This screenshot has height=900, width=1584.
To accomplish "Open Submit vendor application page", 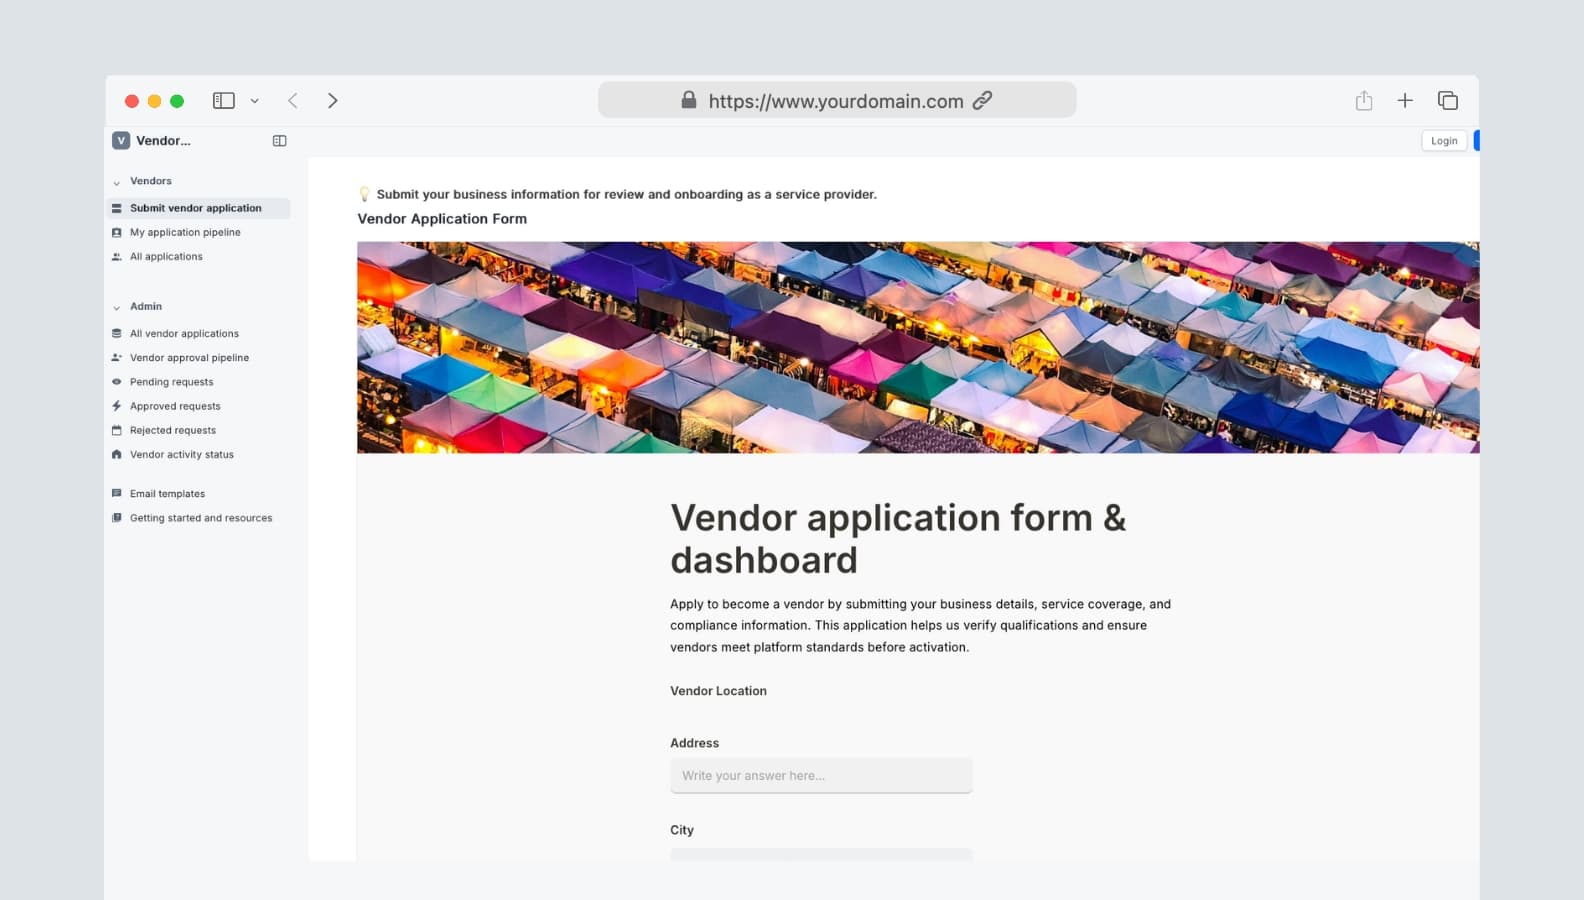I will [x=198, y=208].
